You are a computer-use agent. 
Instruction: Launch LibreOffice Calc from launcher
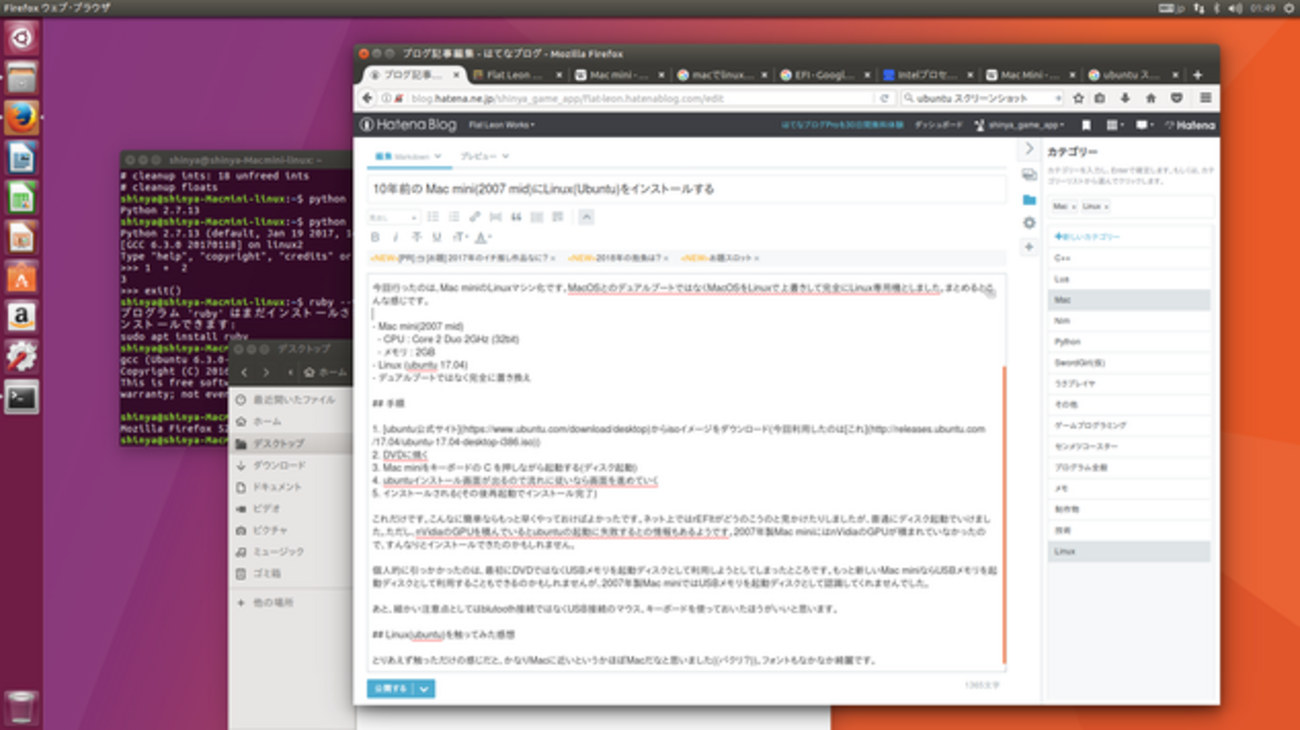[x=21, y=198]
